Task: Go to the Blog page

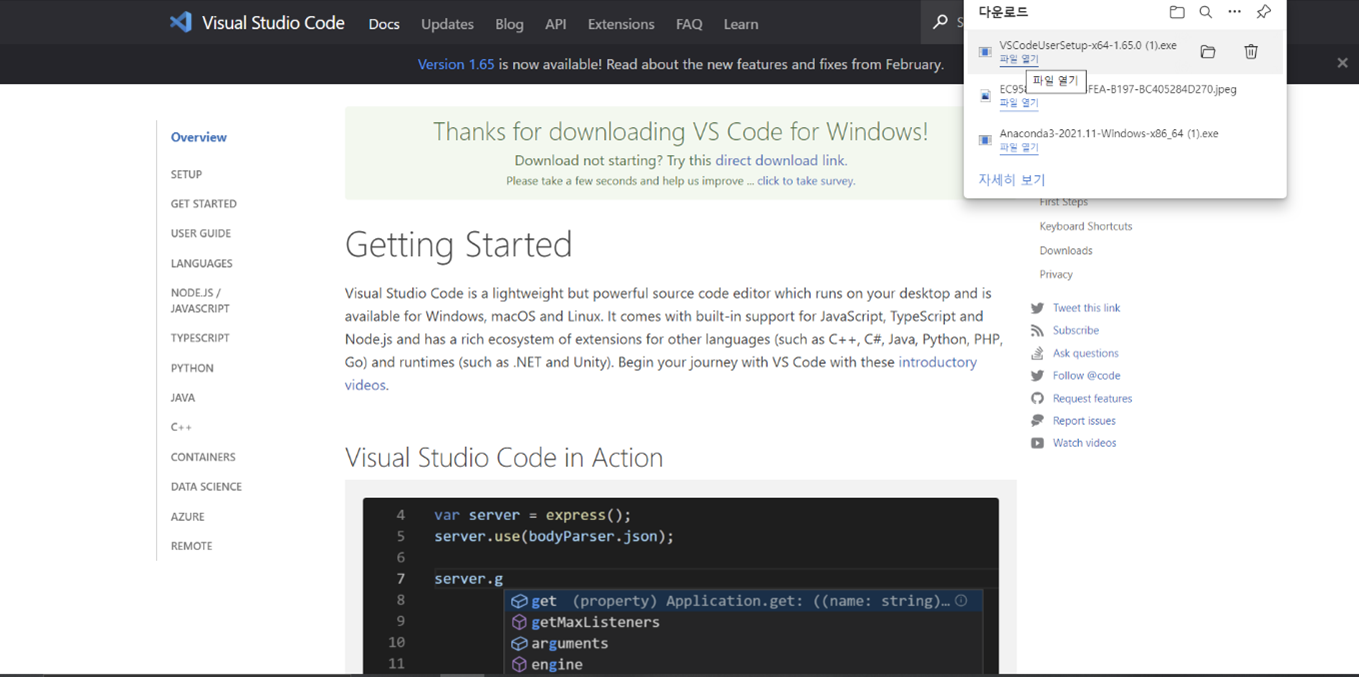Action: 509,24
